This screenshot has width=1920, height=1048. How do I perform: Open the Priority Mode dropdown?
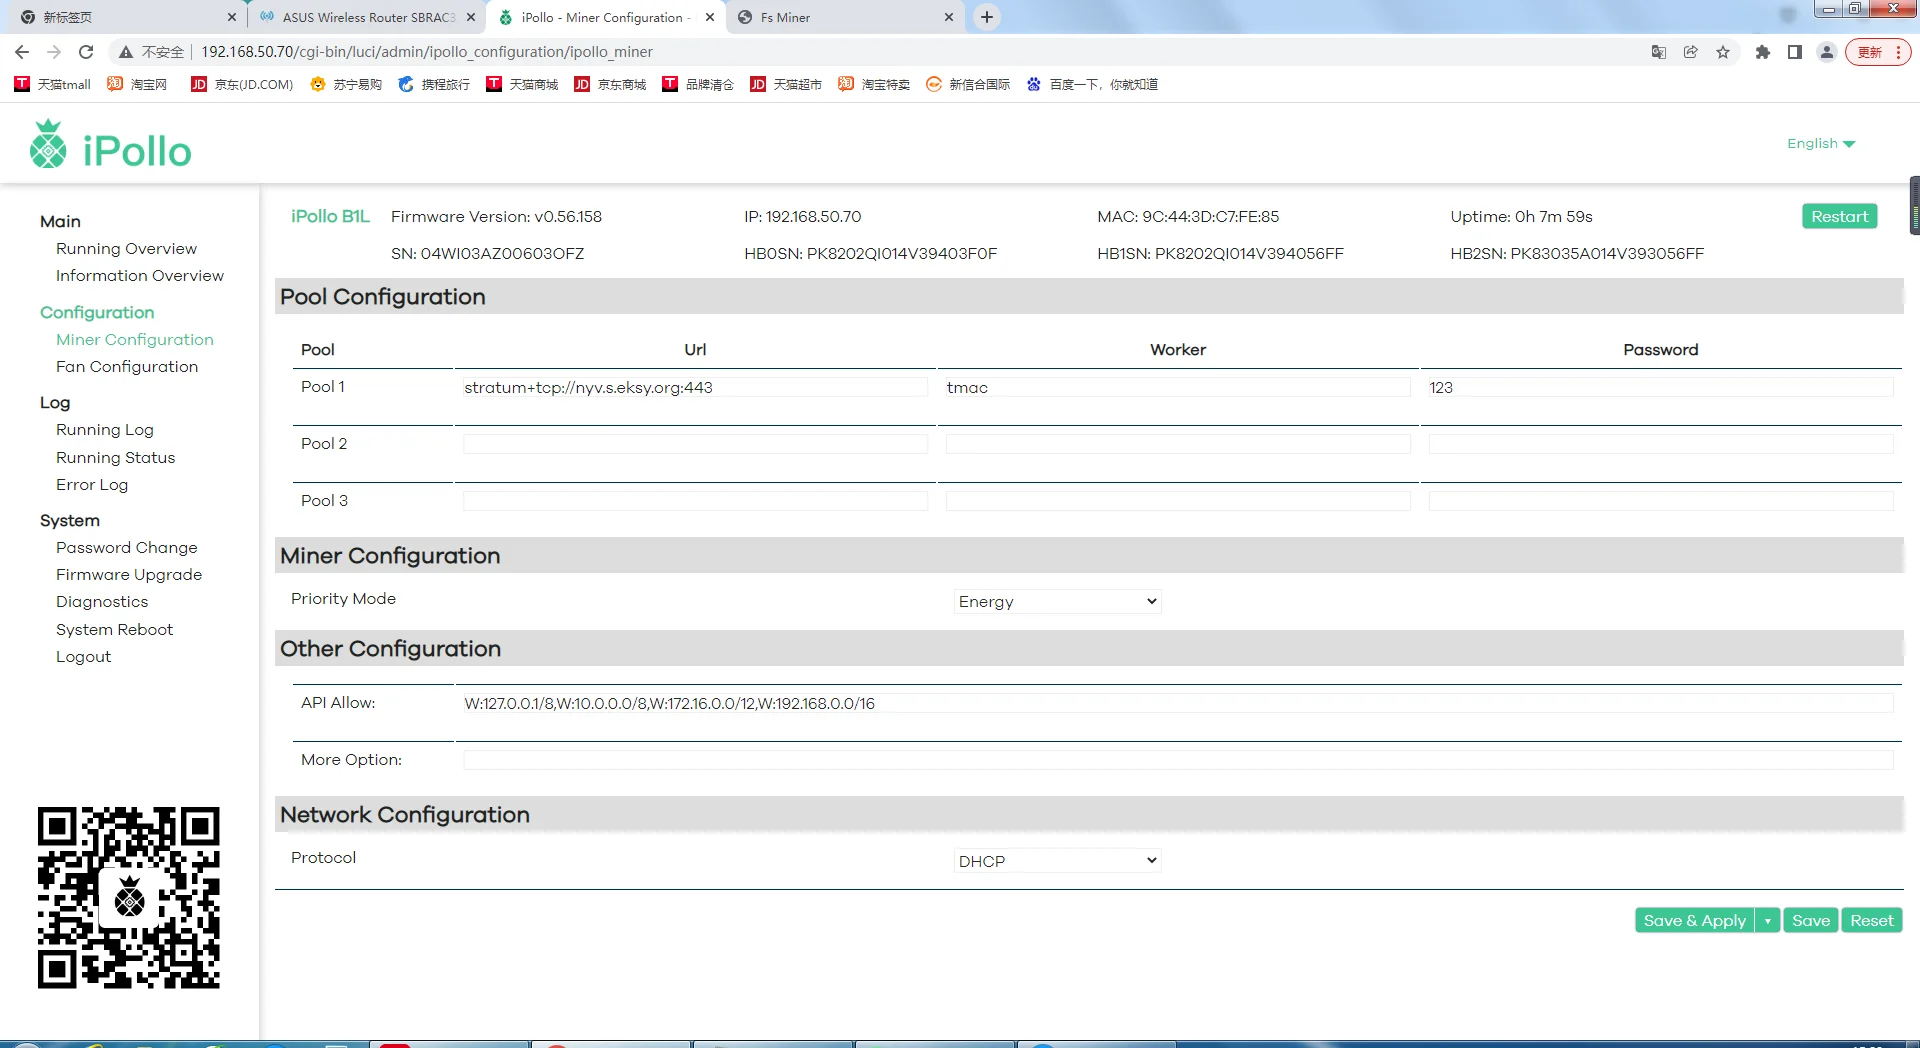[1057, 601]
